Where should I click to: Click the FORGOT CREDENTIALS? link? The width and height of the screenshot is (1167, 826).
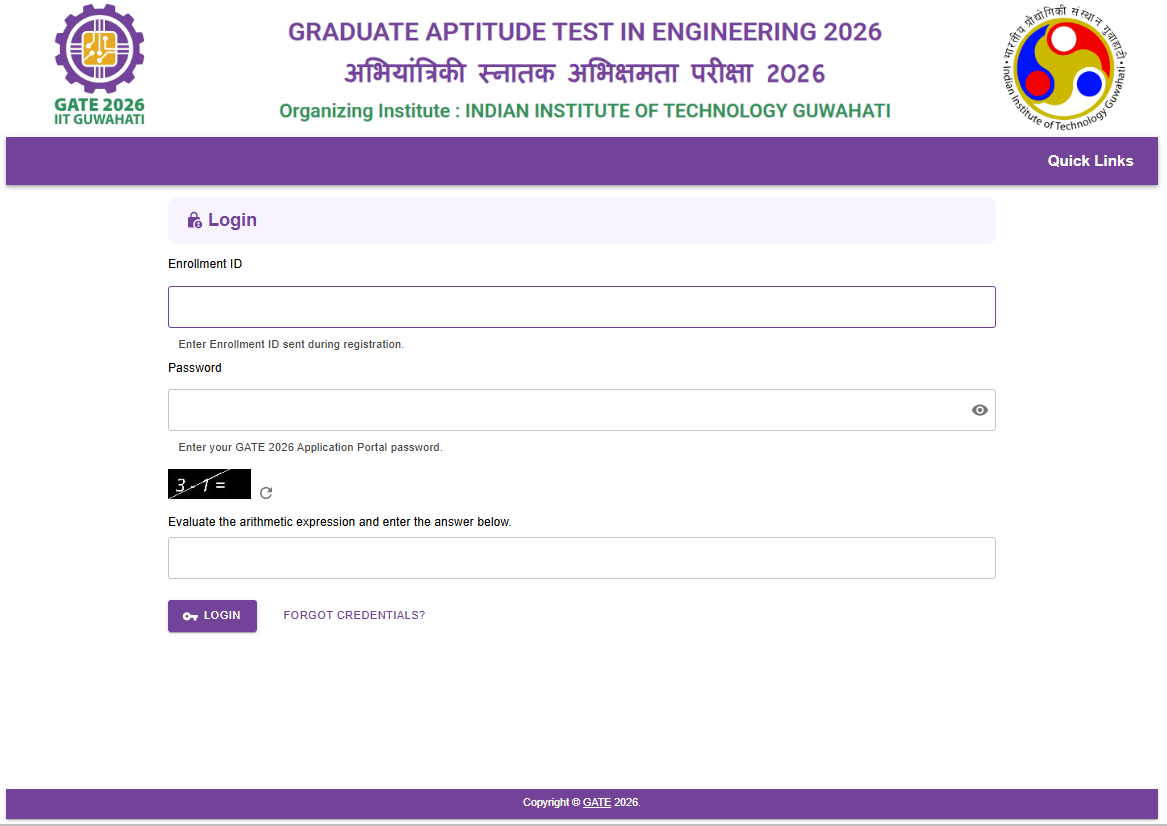point(354,615)
